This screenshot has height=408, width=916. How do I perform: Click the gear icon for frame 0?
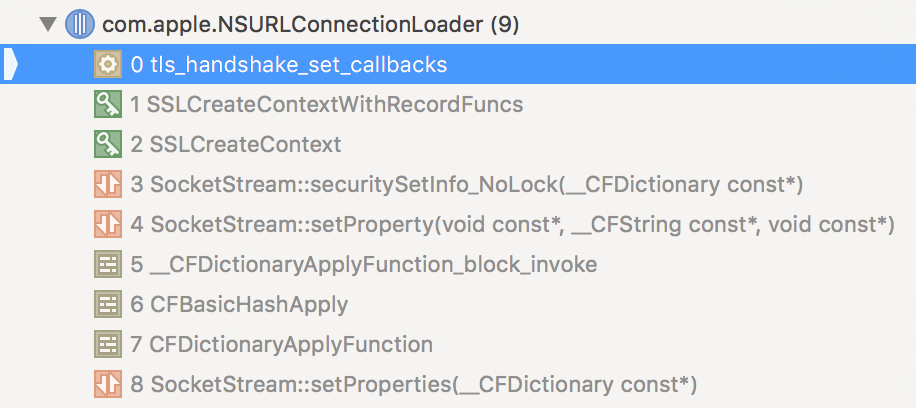click(106, 65)
